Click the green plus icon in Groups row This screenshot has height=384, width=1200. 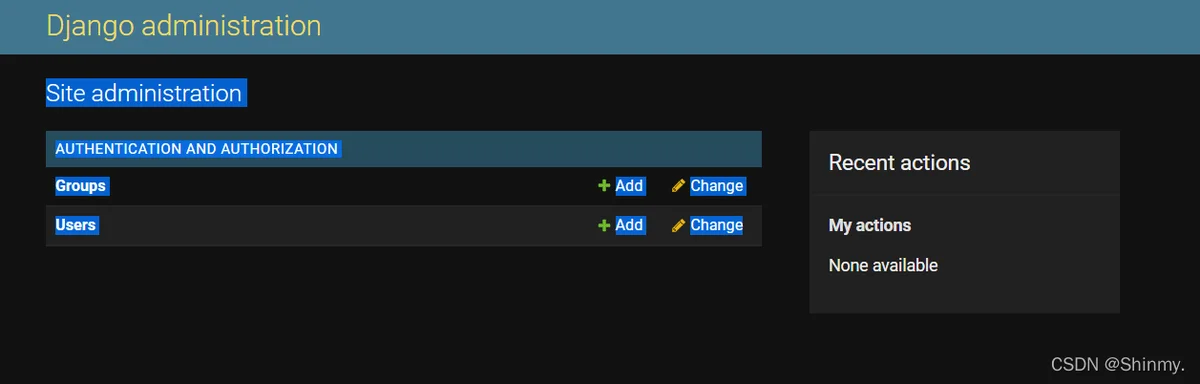(x=604, y=186)
